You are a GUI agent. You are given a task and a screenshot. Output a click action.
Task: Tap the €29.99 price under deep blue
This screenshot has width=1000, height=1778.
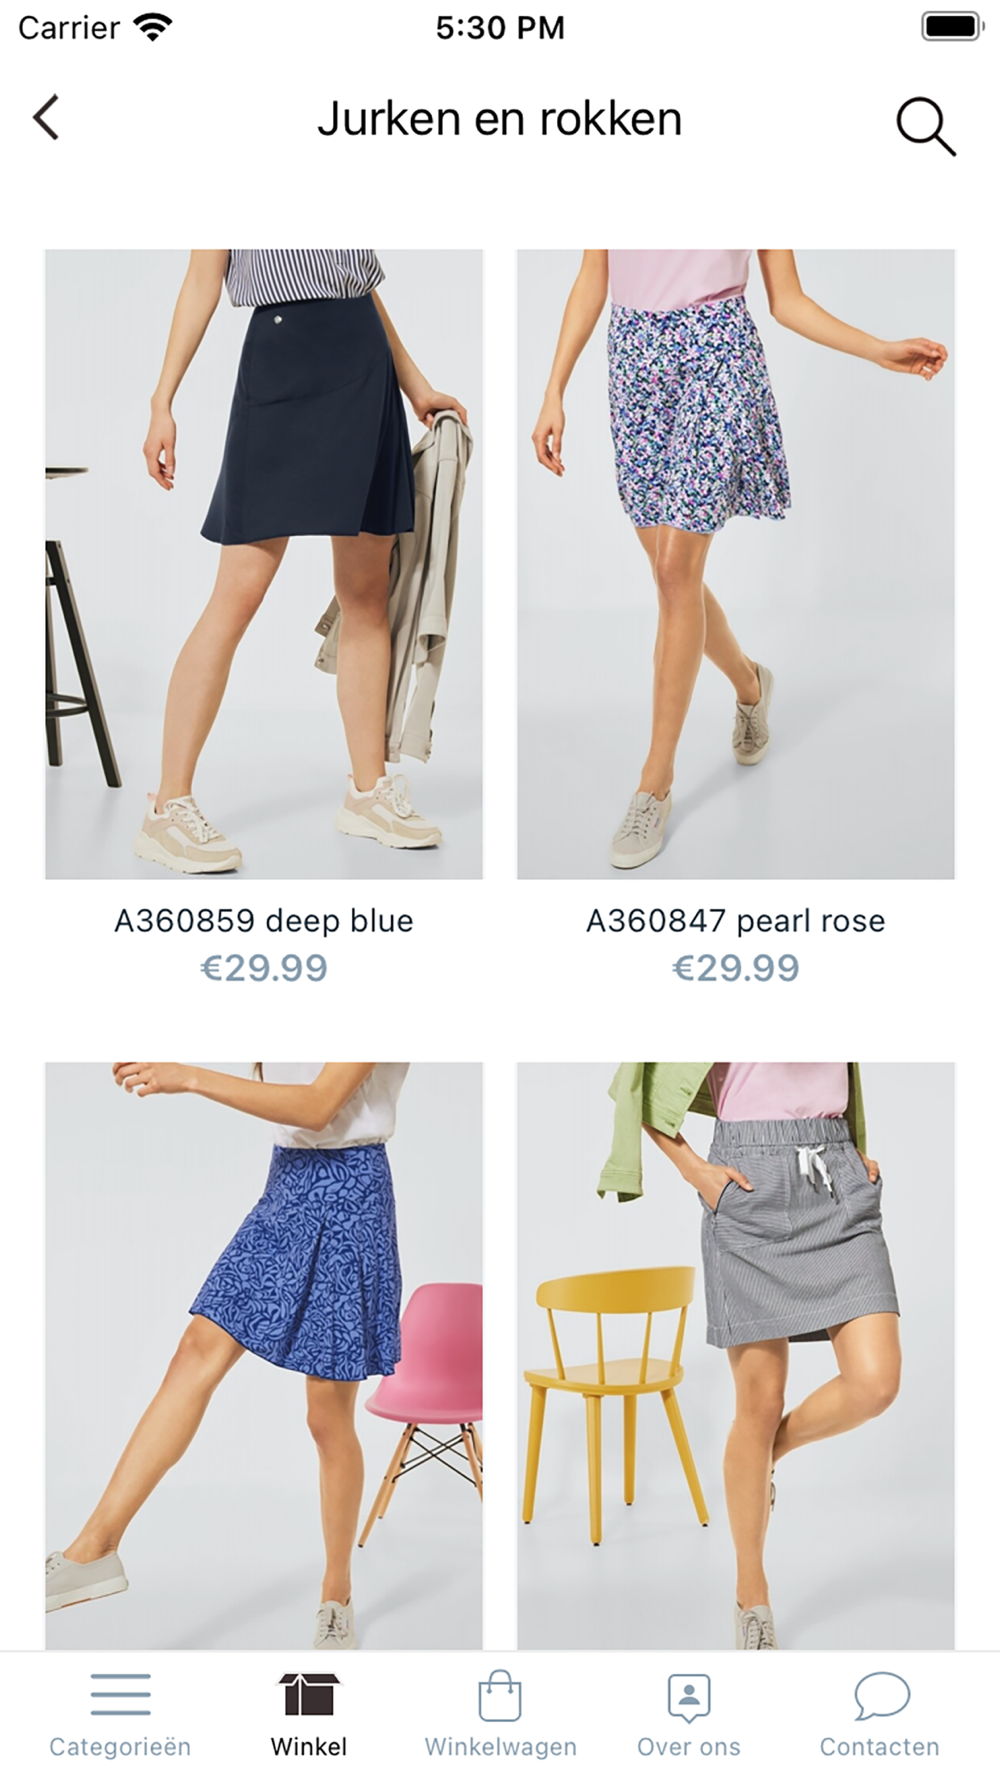click(x=264, y=968)
